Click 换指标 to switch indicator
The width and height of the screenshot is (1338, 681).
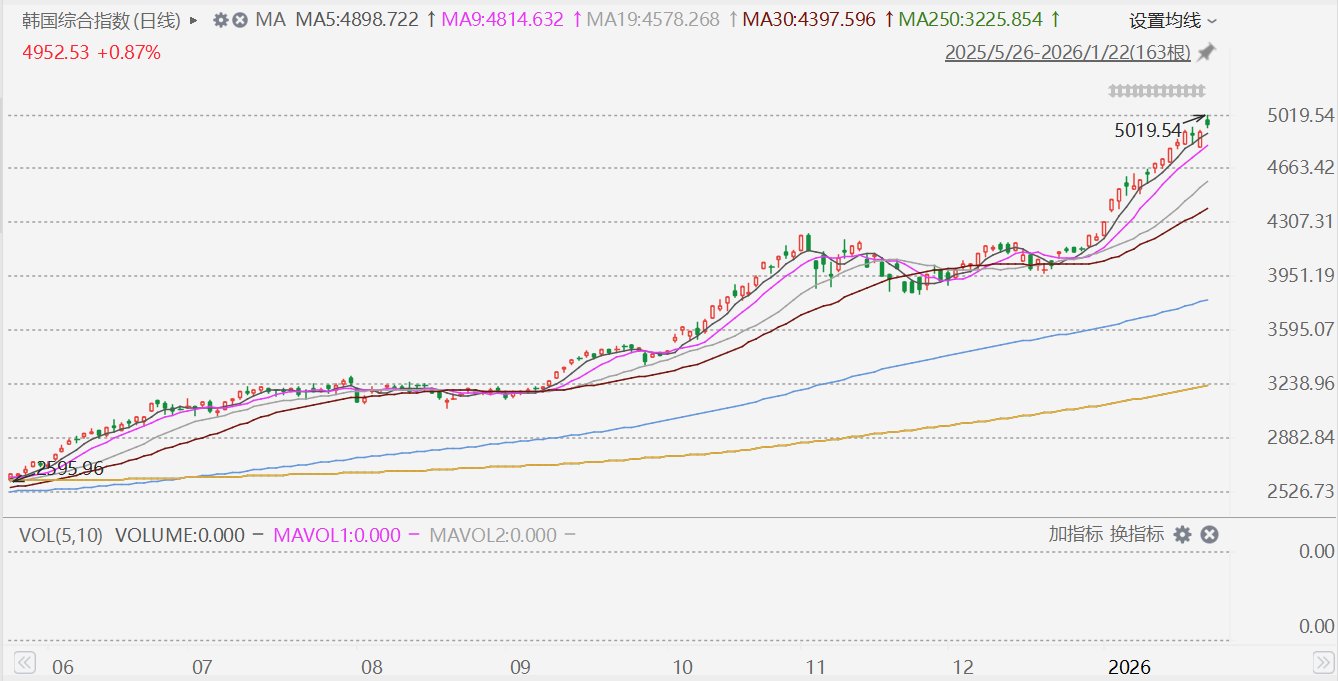click(x=1136, y=535)
